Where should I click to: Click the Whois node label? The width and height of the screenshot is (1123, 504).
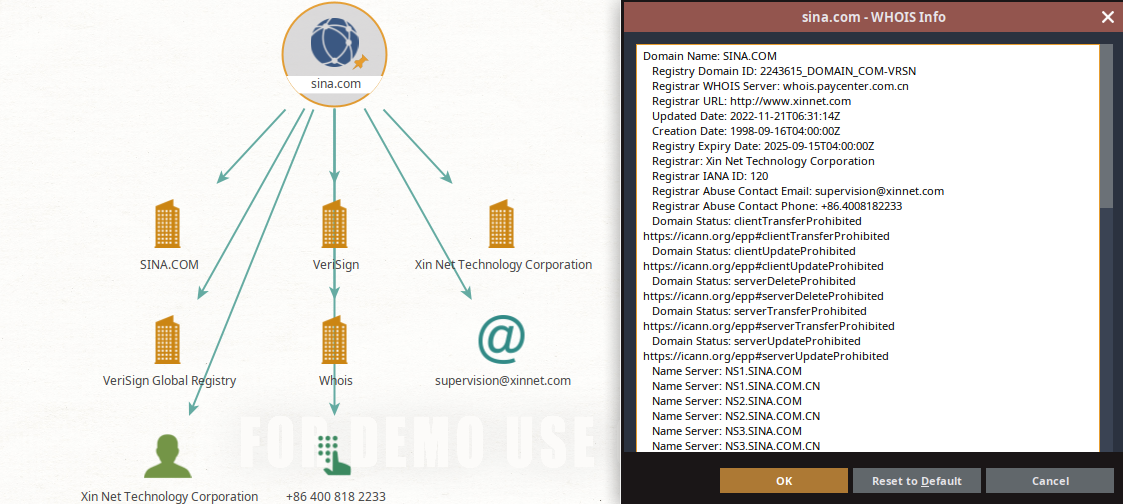pos(336,381)
